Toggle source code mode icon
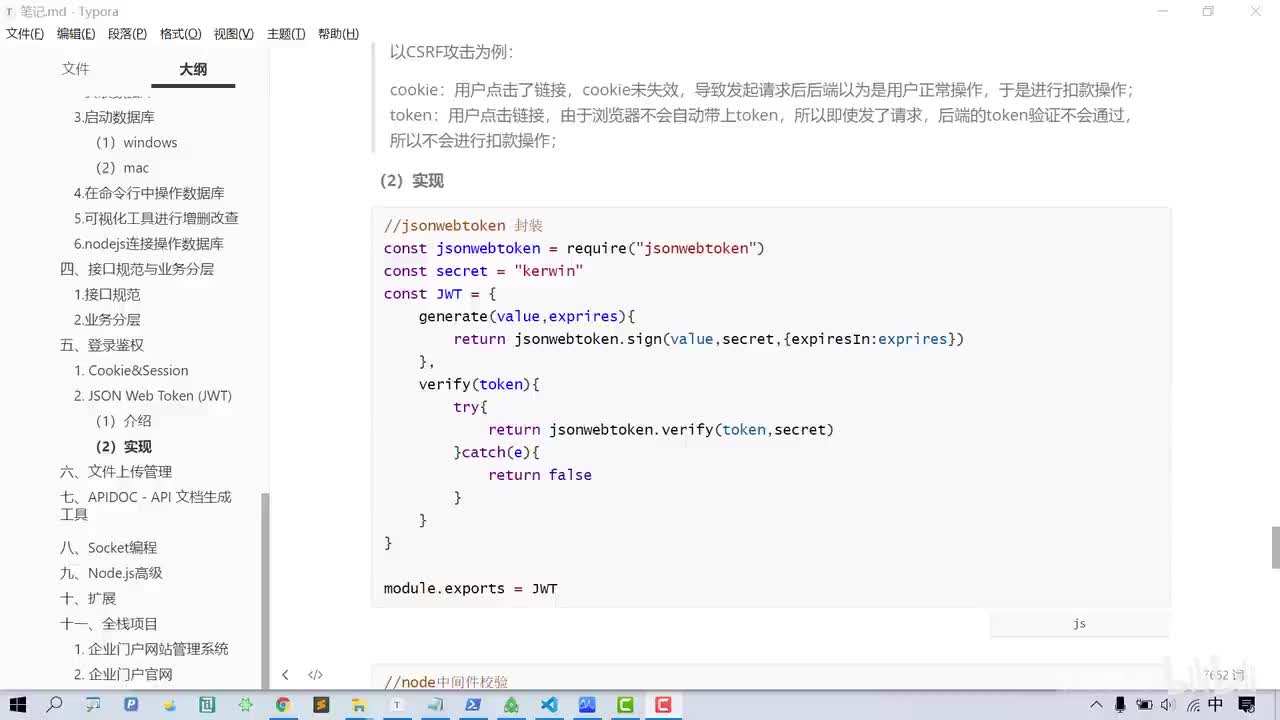This screenshot has width=1280, height=720. 315,675
